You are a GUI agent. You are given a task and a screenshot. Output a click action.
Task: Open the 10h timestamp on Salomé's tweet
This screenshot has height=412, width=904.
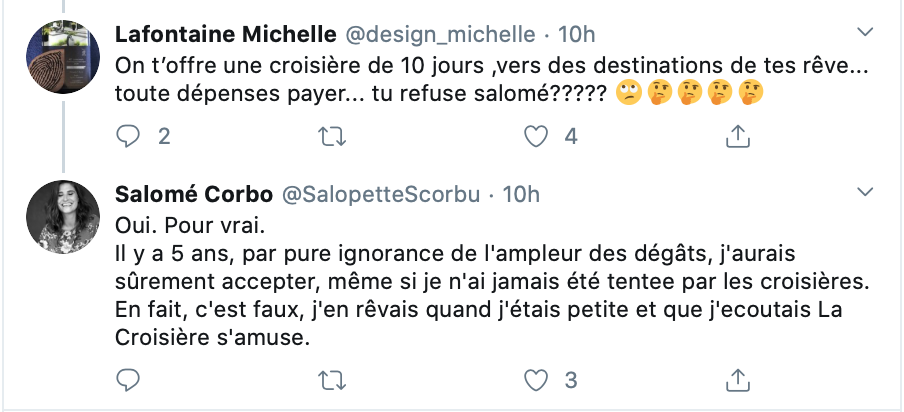pyautogui.click(x=520, y=192)
